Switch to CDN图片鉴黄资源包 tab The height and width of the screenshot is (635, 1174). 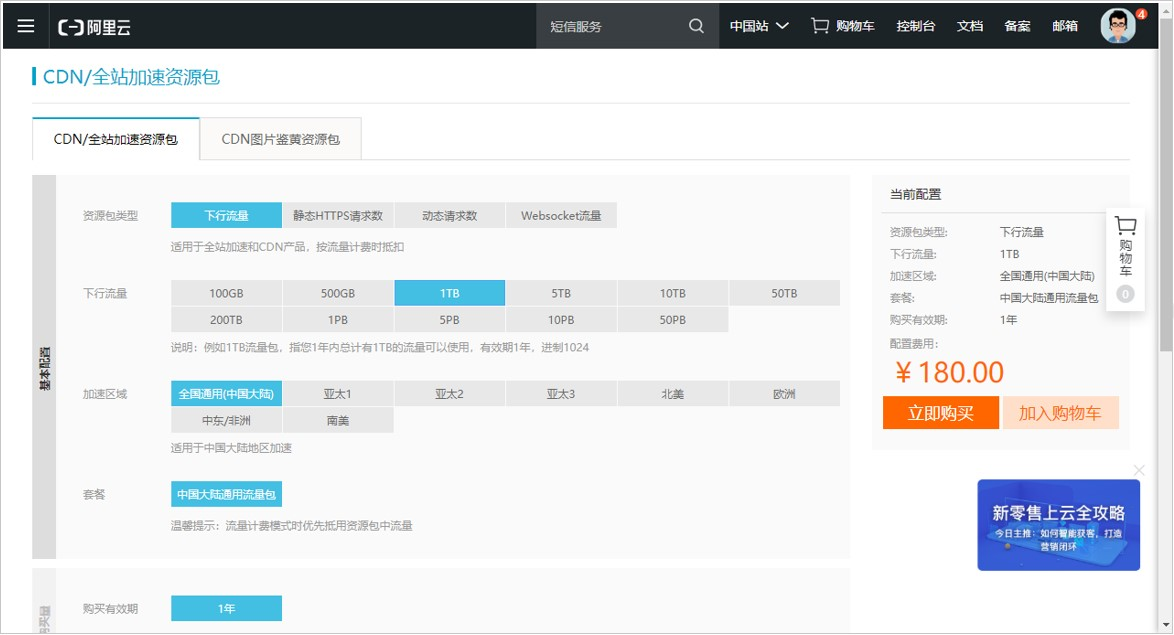point(281,139)
